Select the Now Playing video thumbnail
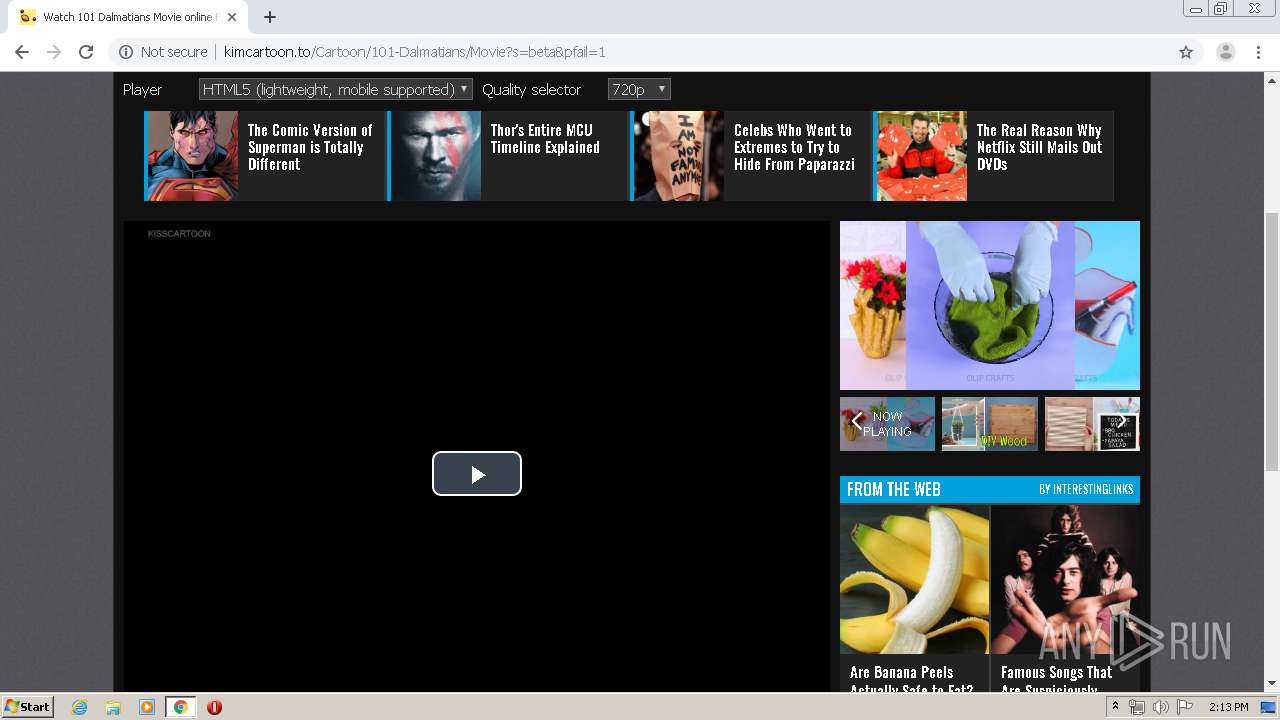Viewport: 1280px width, 720px height. pos(888,424)
